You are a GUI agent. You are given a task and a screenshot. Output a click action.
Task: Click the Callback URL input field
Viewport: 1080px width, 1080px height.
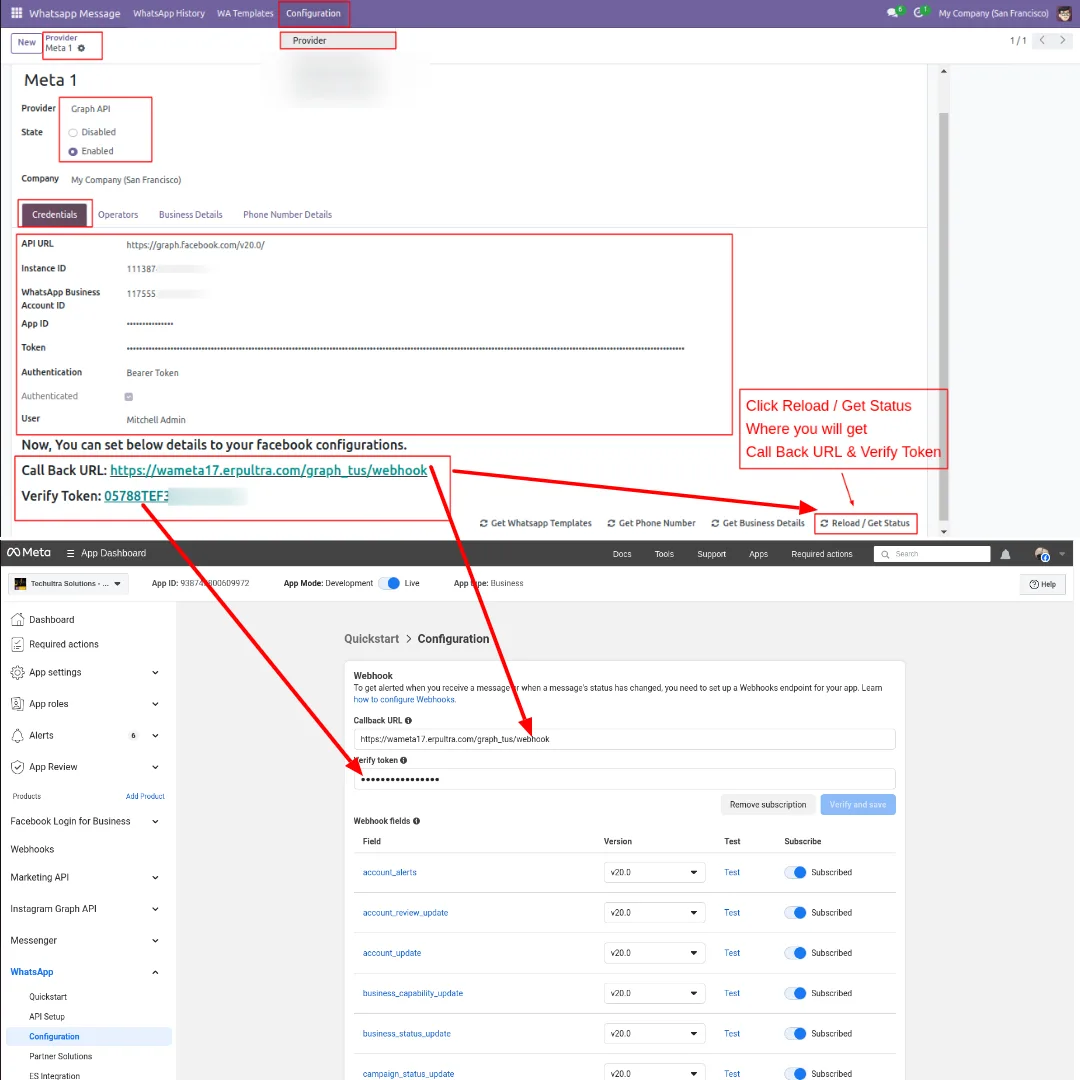tap(624, 739)
